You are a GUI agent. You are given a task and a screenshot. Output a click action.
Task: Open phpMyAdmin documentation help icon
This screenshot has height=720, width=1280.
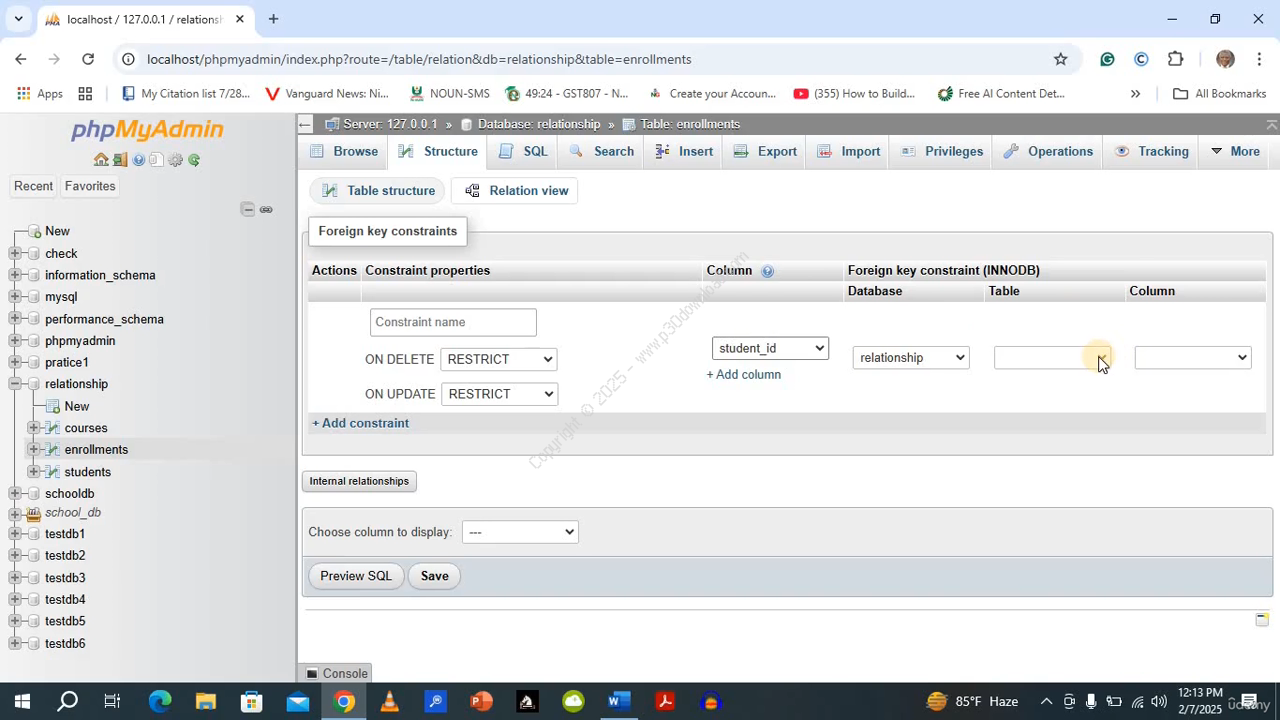point(139,160)
